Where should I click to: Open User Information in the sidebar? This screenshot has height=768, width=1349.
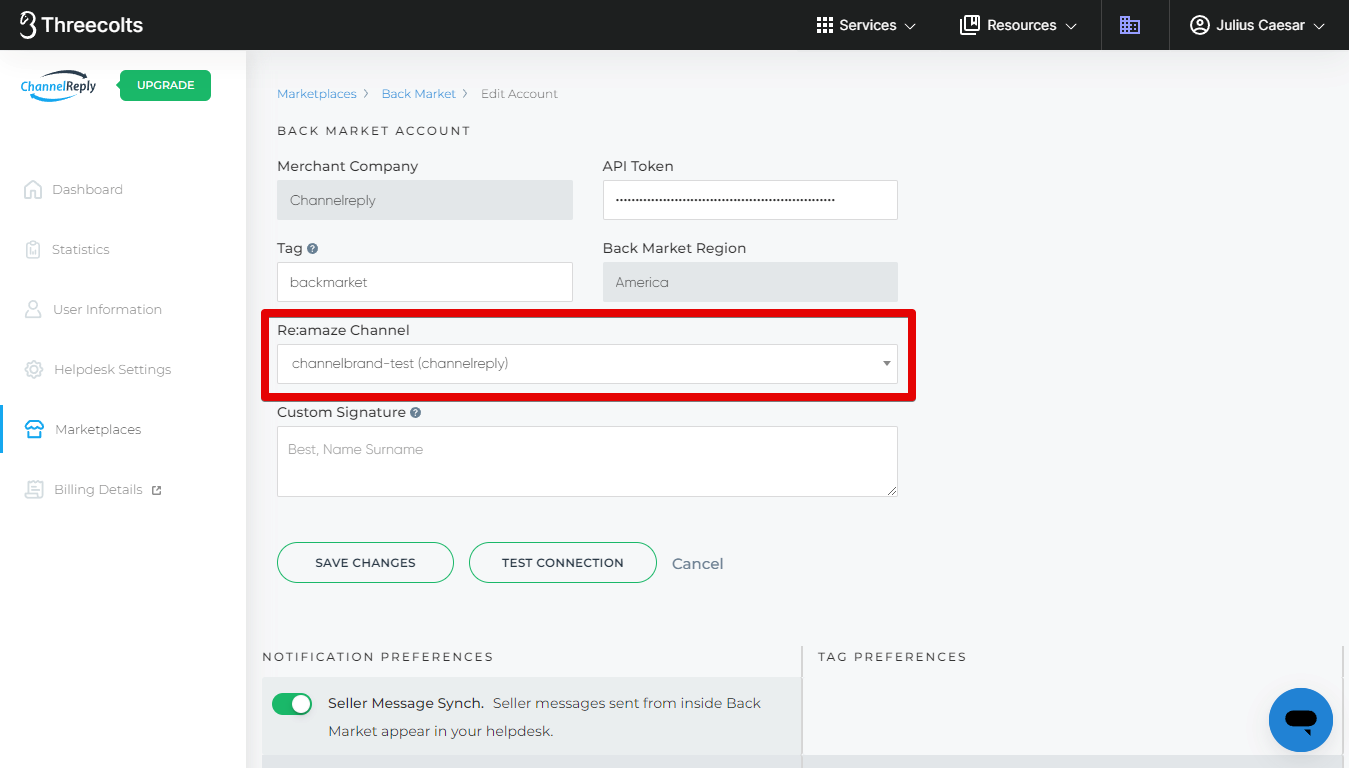(x=93, y=309)
